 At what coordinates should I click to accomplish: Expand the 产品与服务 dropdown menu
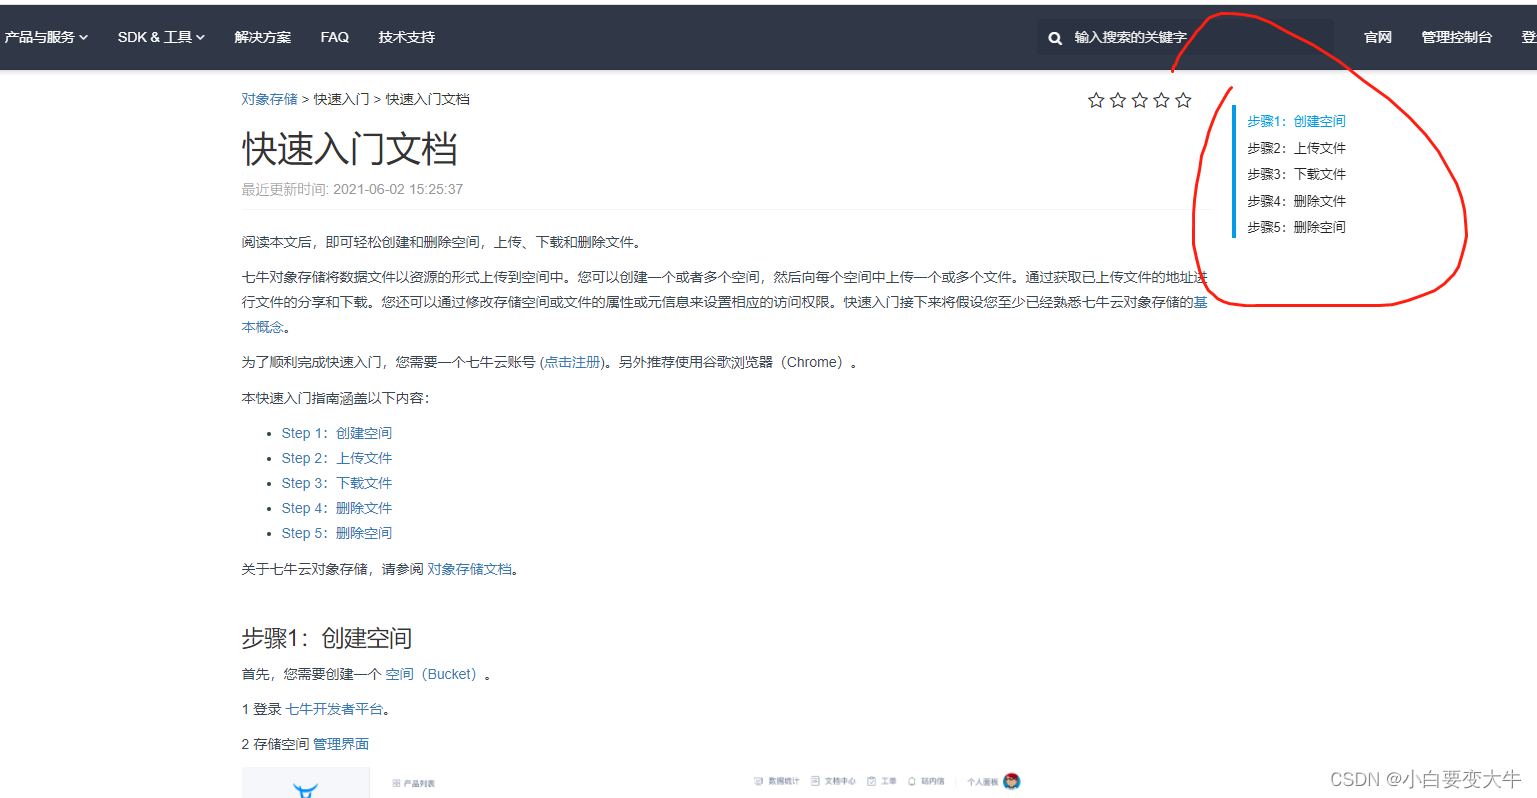46,37
